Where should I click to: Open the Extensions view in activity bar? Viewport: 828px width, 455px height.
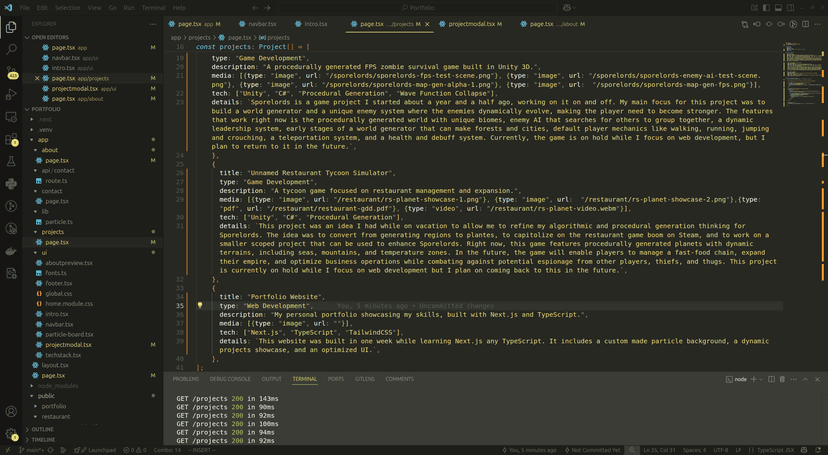11,139
